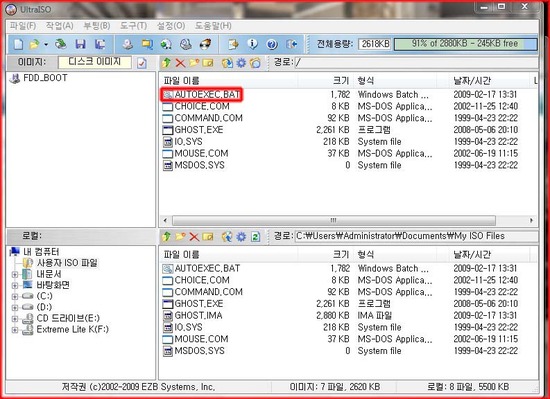Select FDD_BOOT in the image tree
The image size is (550, 399).
45,78
